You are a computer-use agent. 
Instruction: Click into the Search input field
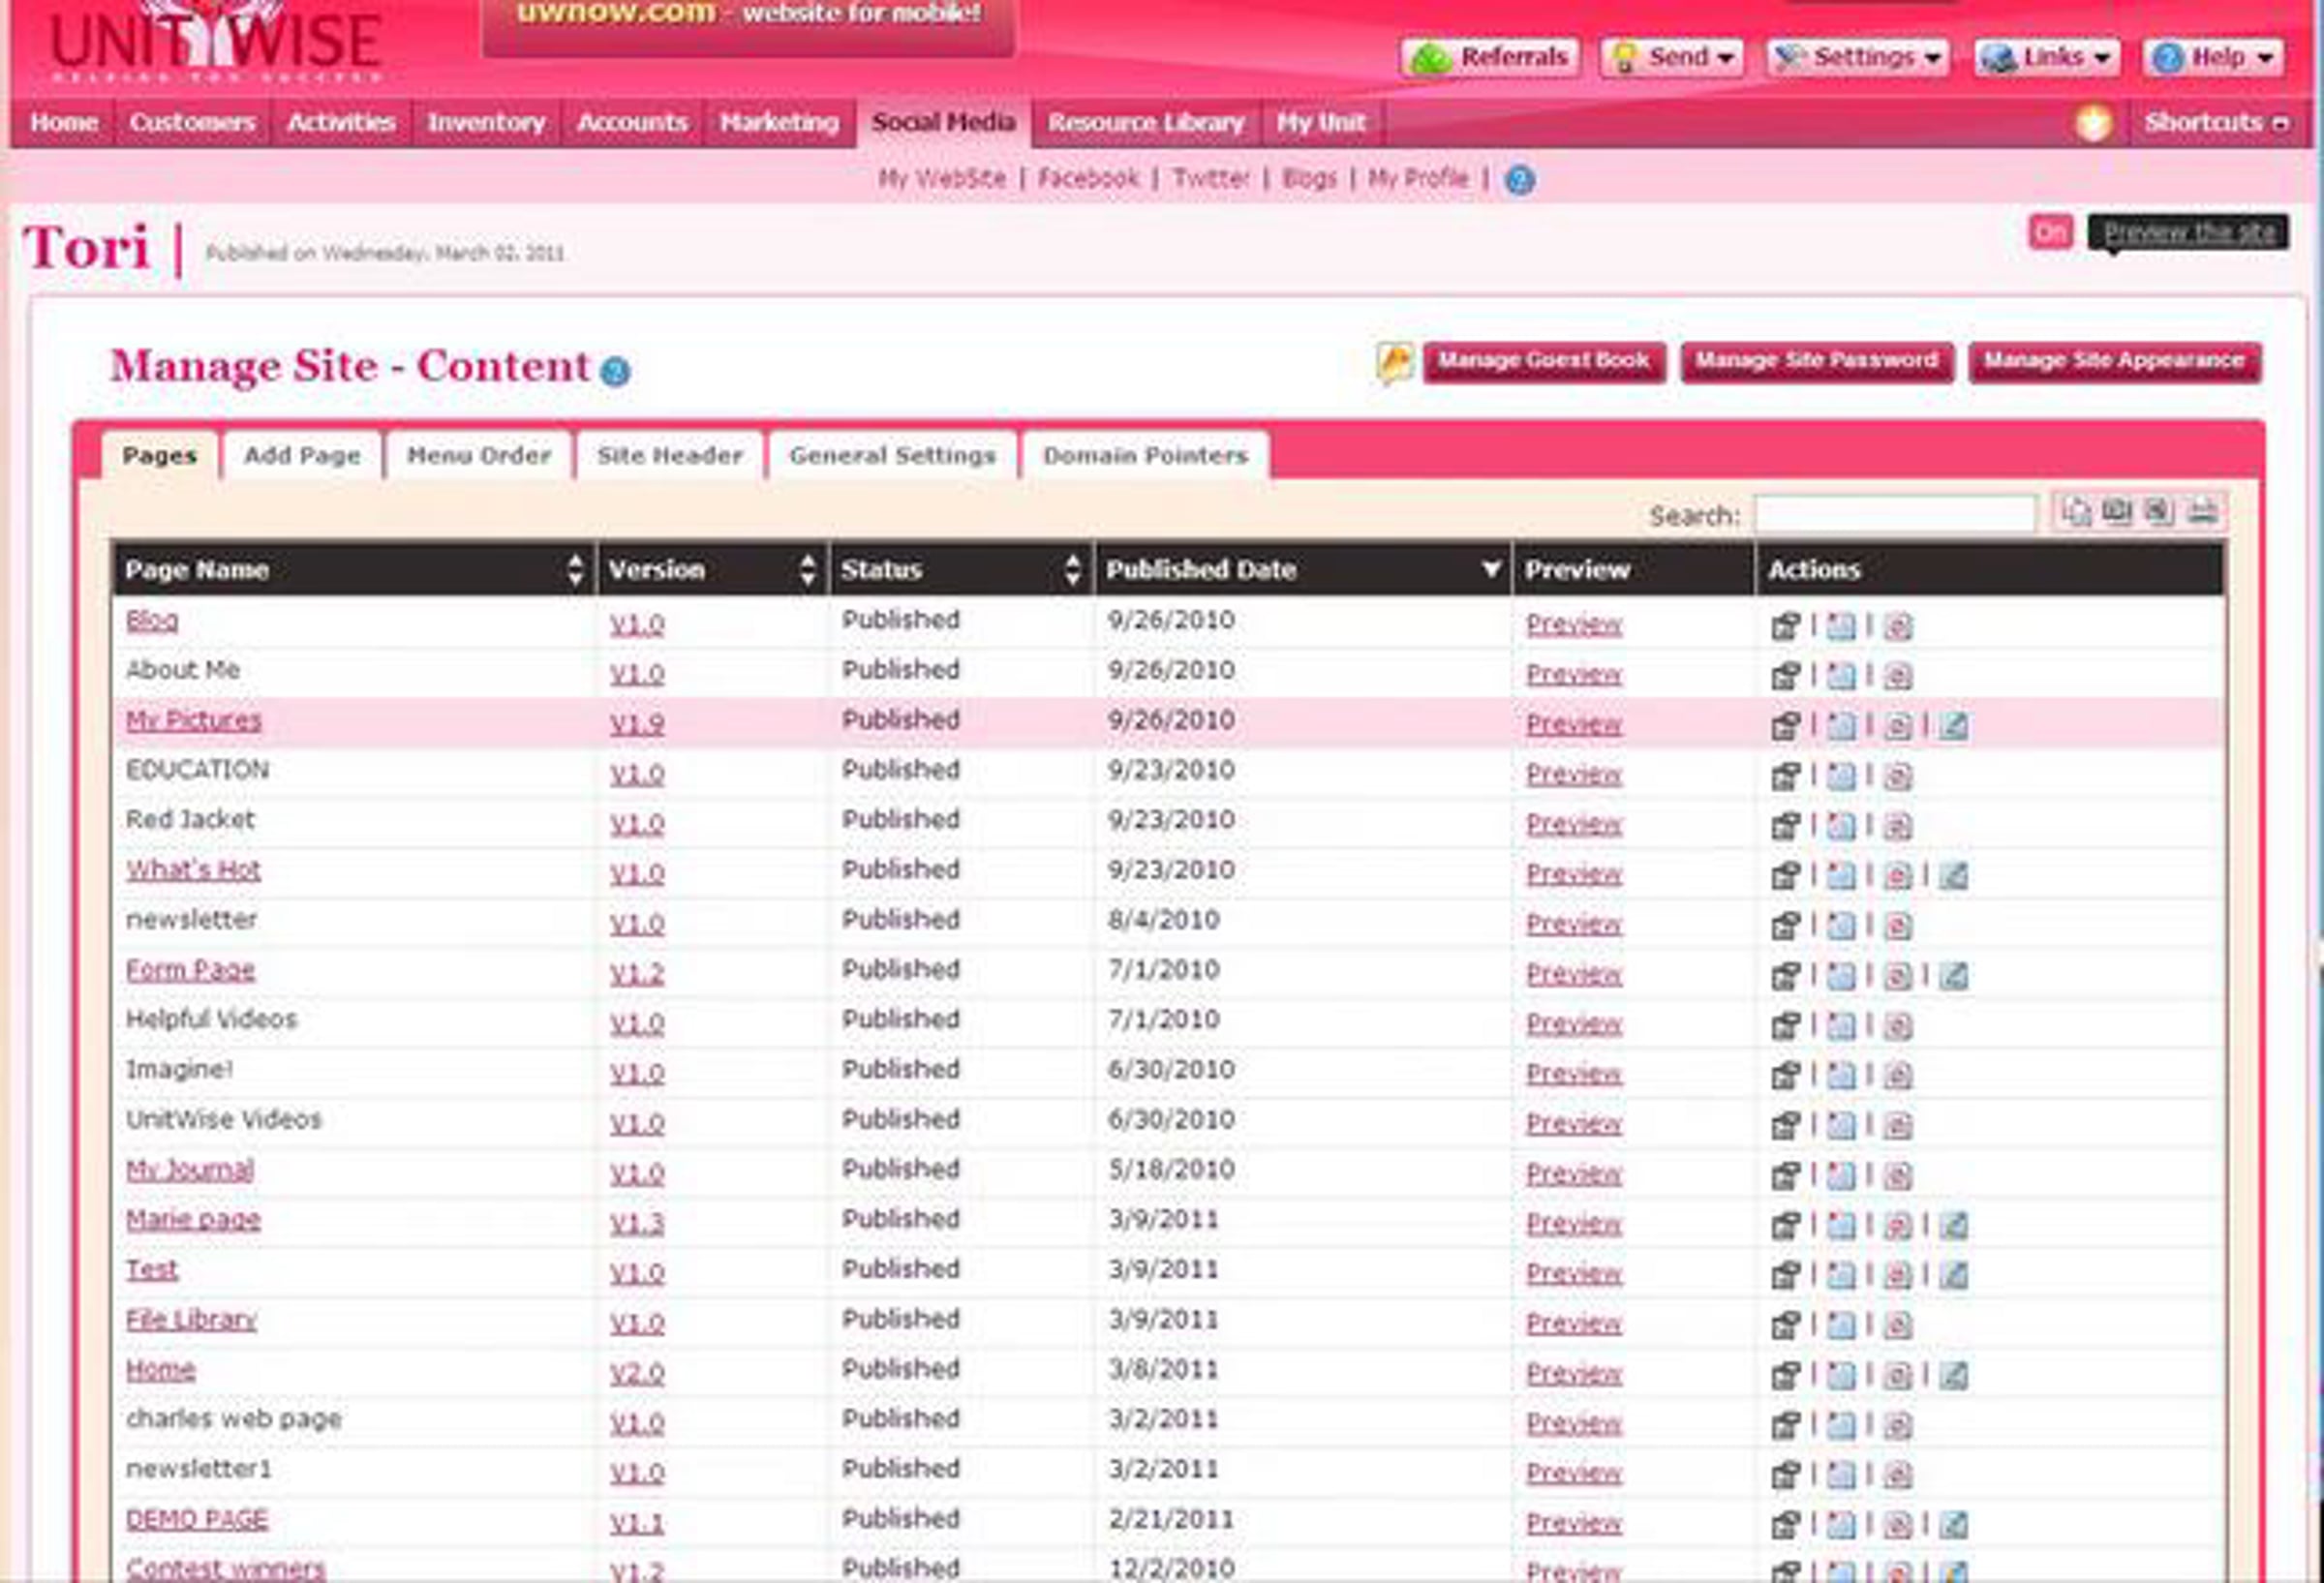coord(1895,515)
